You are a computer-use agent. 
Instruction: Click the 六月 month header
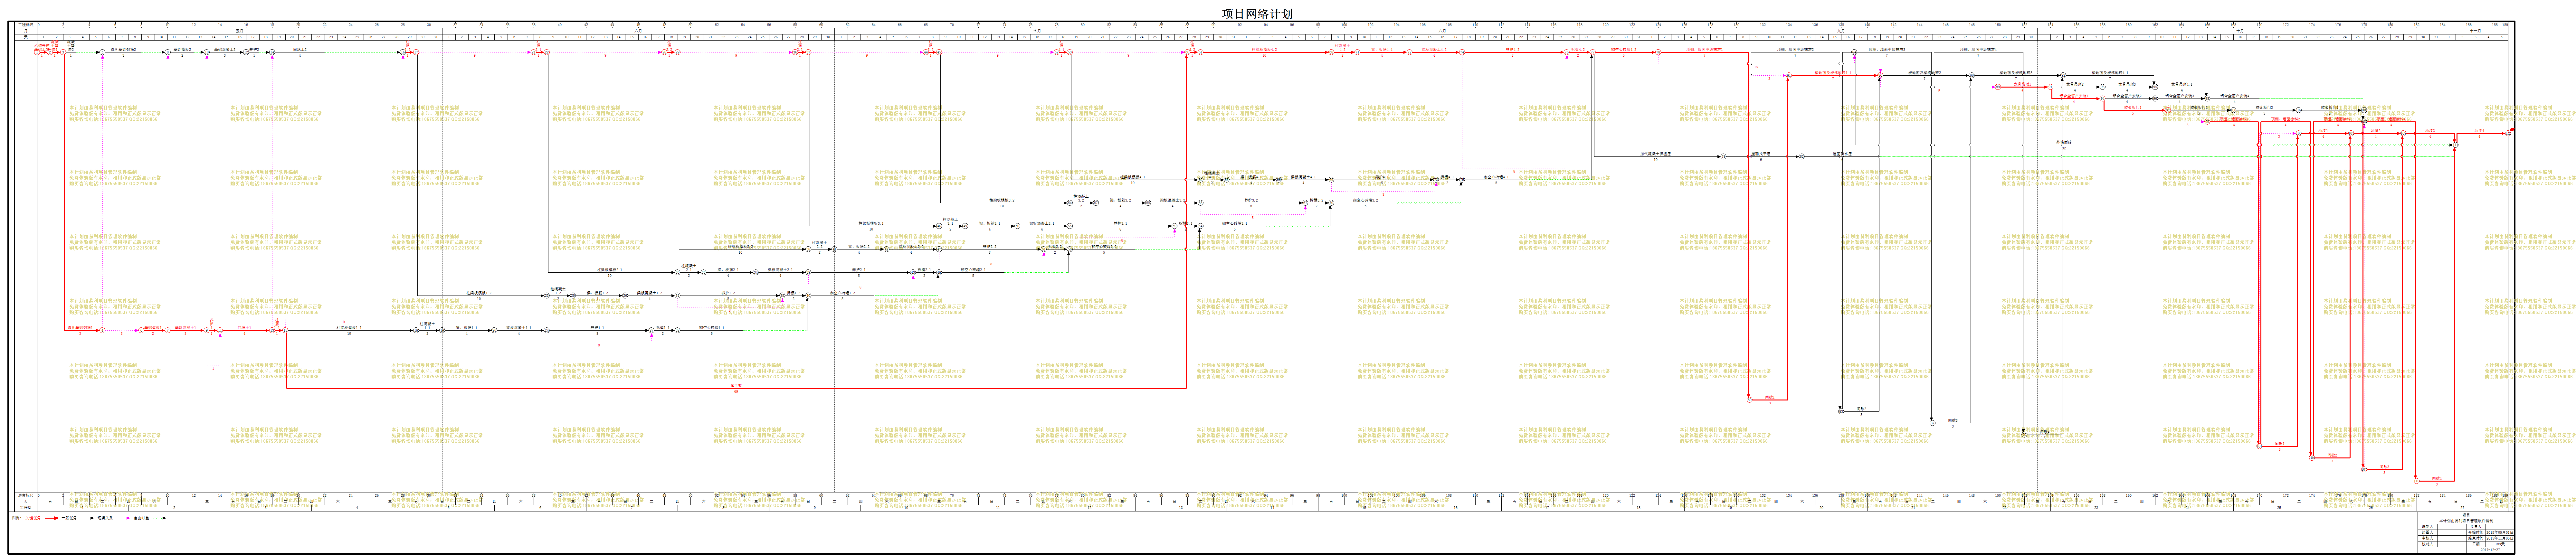tap(638, 31)
